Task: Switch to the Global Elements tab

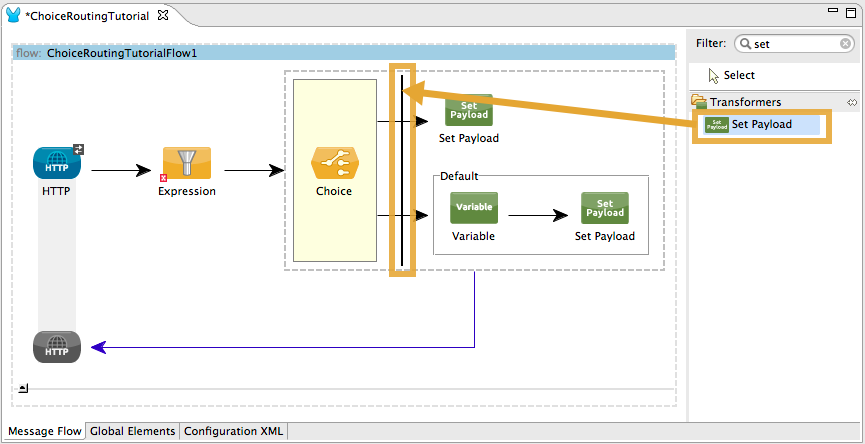Action: 133,432
